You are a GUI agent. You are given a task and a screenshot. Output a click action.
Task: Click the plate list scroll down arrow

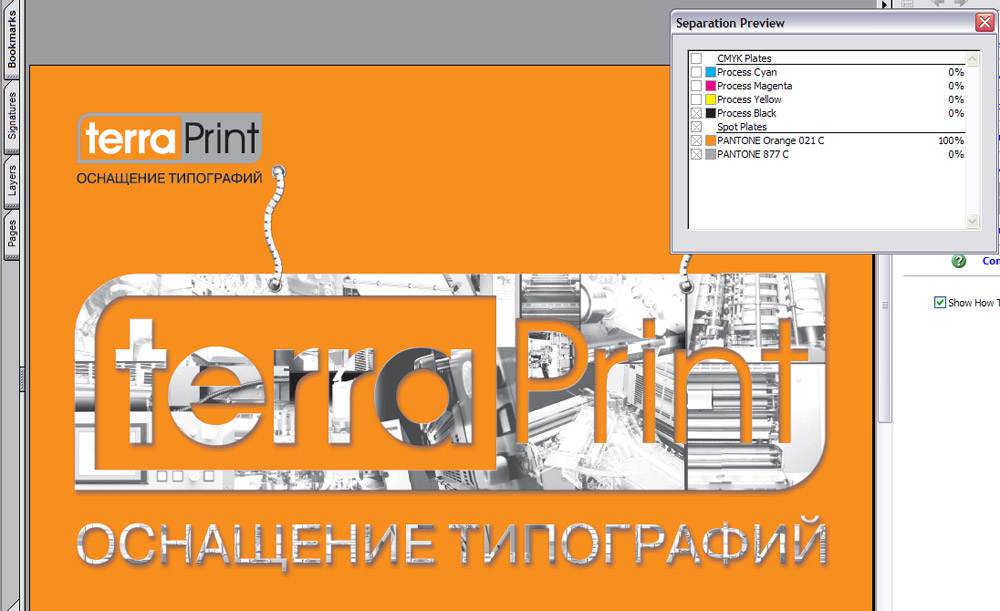(973, 221)
